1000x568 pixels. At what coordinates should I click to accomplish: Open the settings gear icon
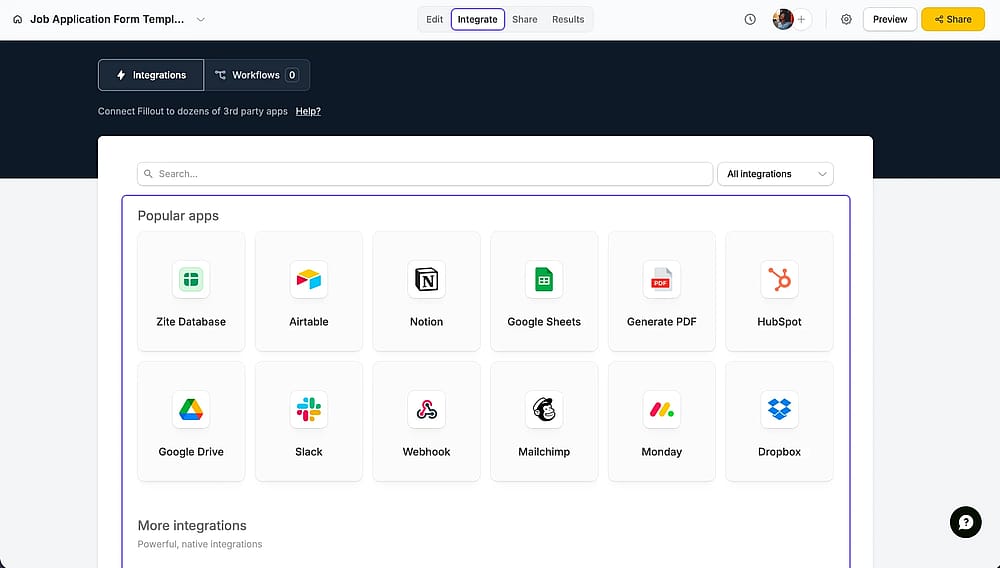(x=846, y=19)
